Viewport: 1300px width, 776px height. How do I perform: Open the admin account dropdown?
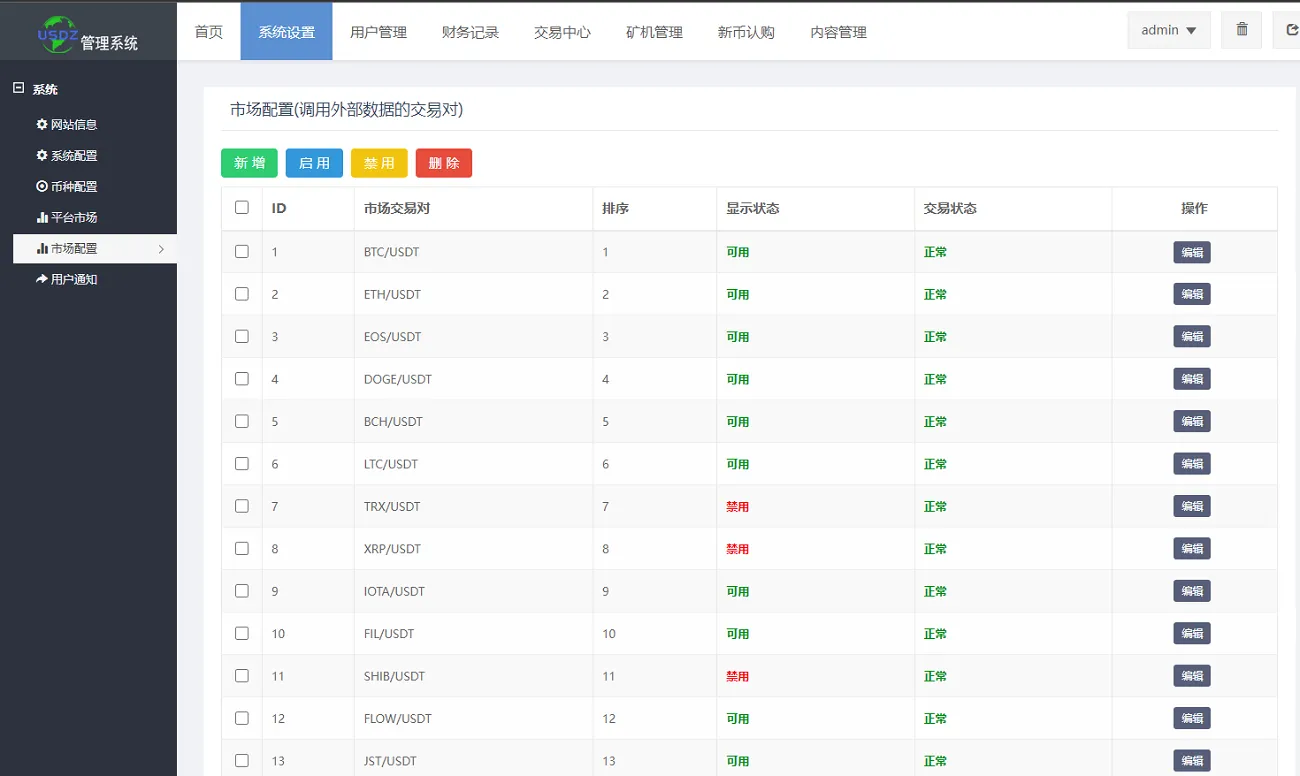click(1168, 30)
